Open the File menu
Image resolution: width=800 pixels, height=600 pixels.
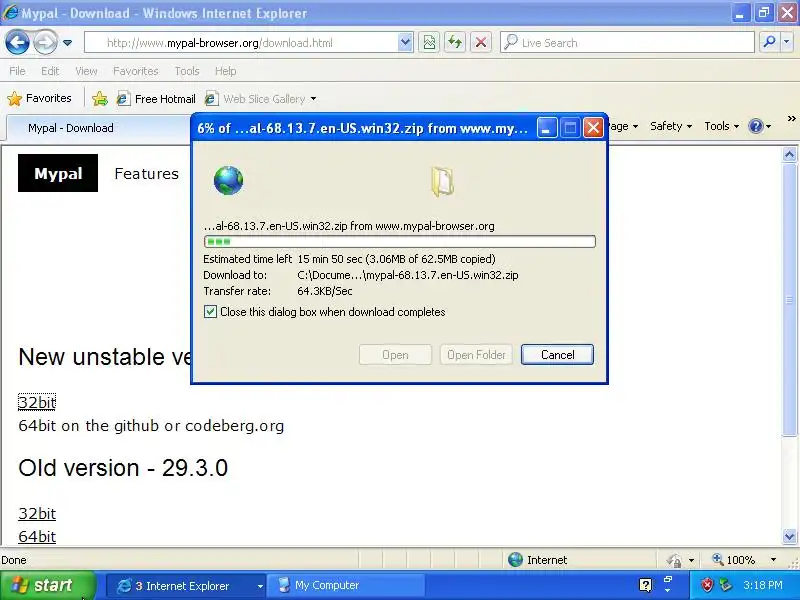pyautogui.click(x=17, y=71)
